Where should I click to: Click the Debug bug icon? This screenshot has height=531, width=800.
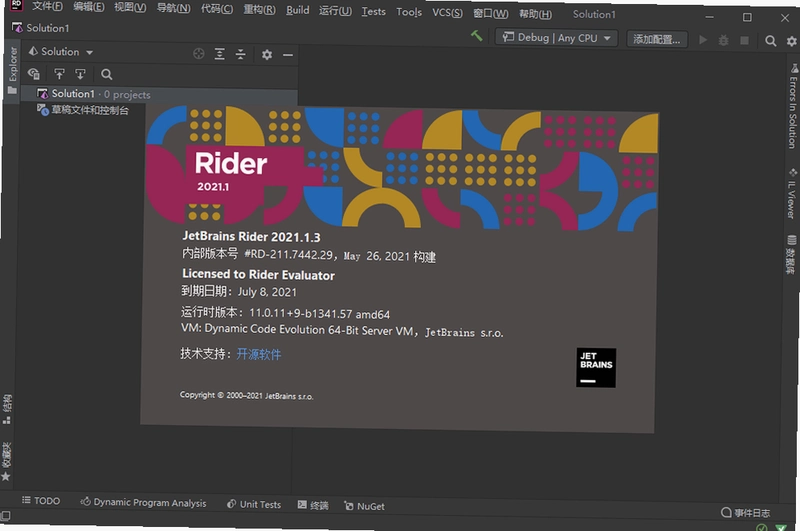[x=723, y=40]
